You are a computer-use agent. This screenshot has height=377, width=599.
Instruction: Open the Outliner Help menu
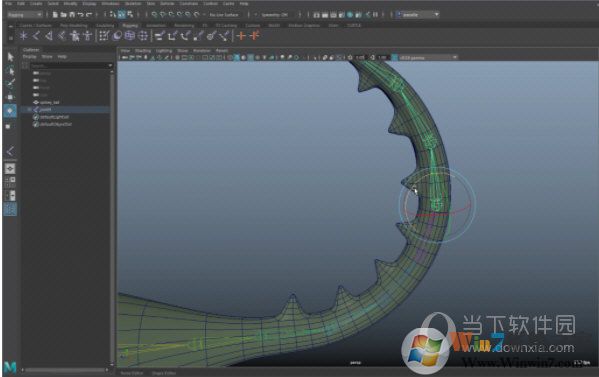pyautogui.click(x=62, y=57)
